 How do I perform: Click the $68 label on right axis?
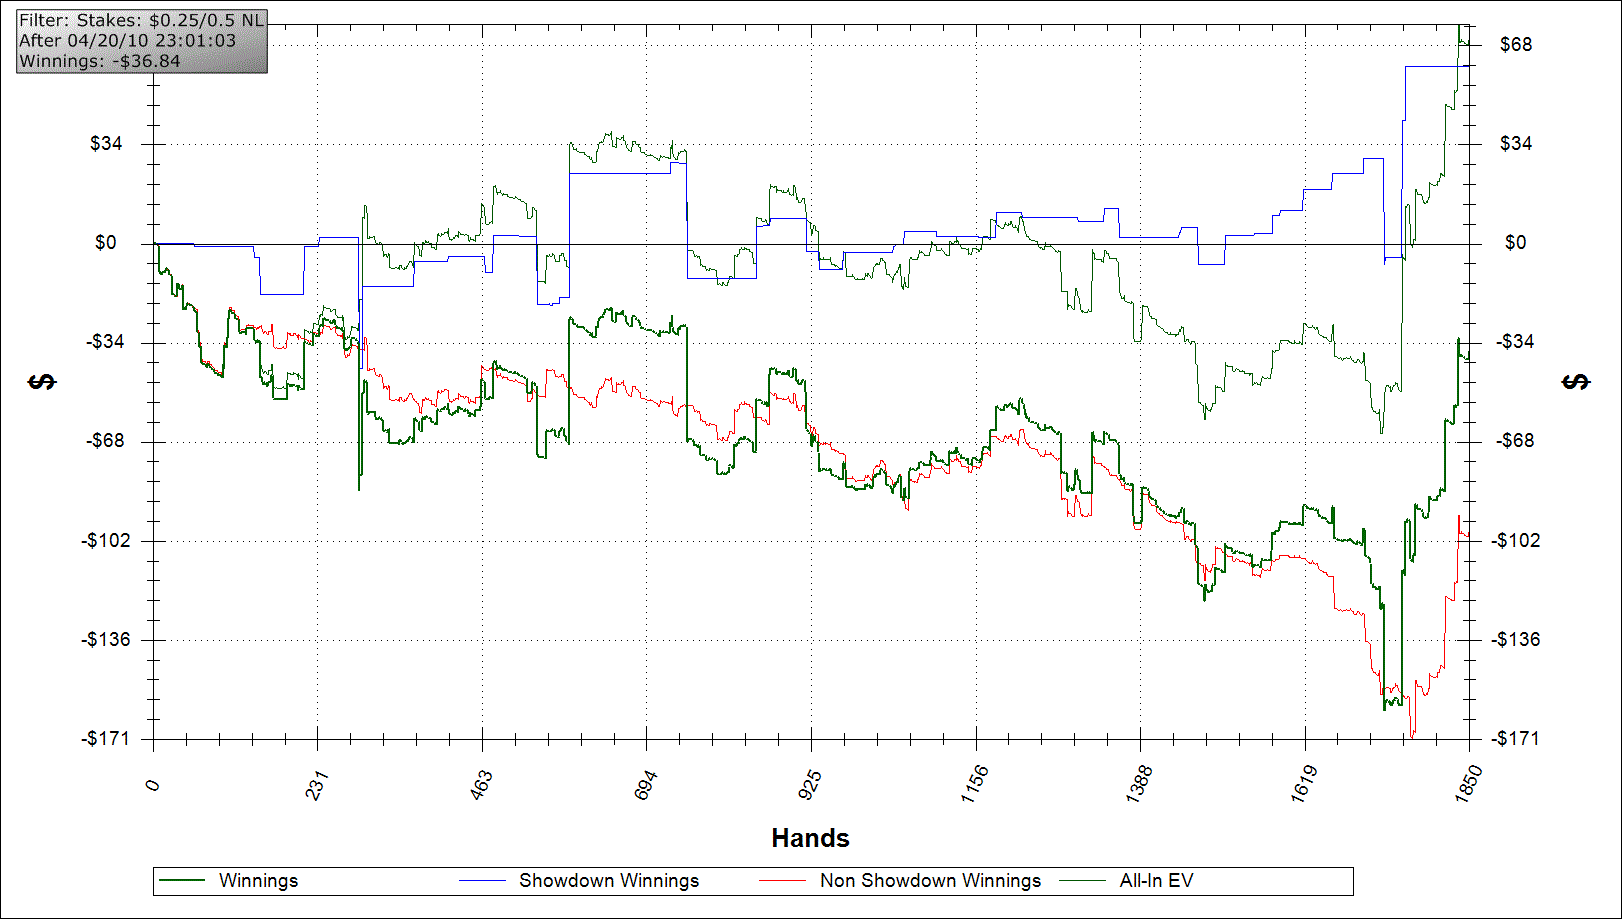pyautogui.click(x=1515, y=45)
